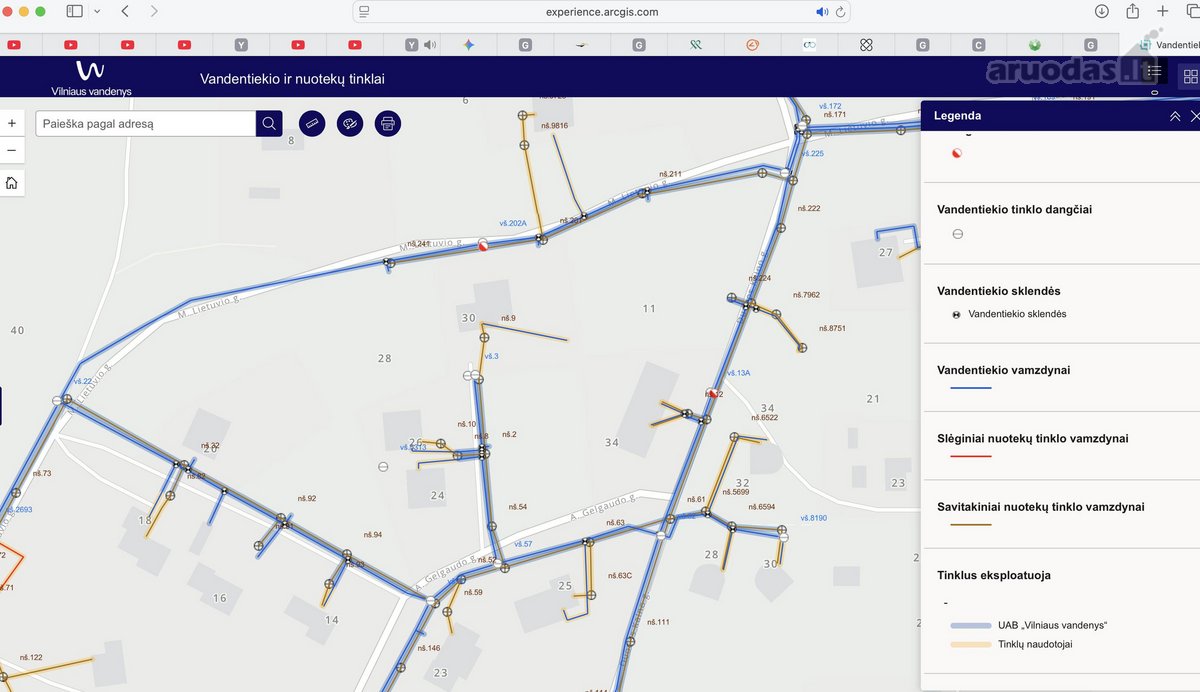Switch to the tab labeled C

(979, 45)
